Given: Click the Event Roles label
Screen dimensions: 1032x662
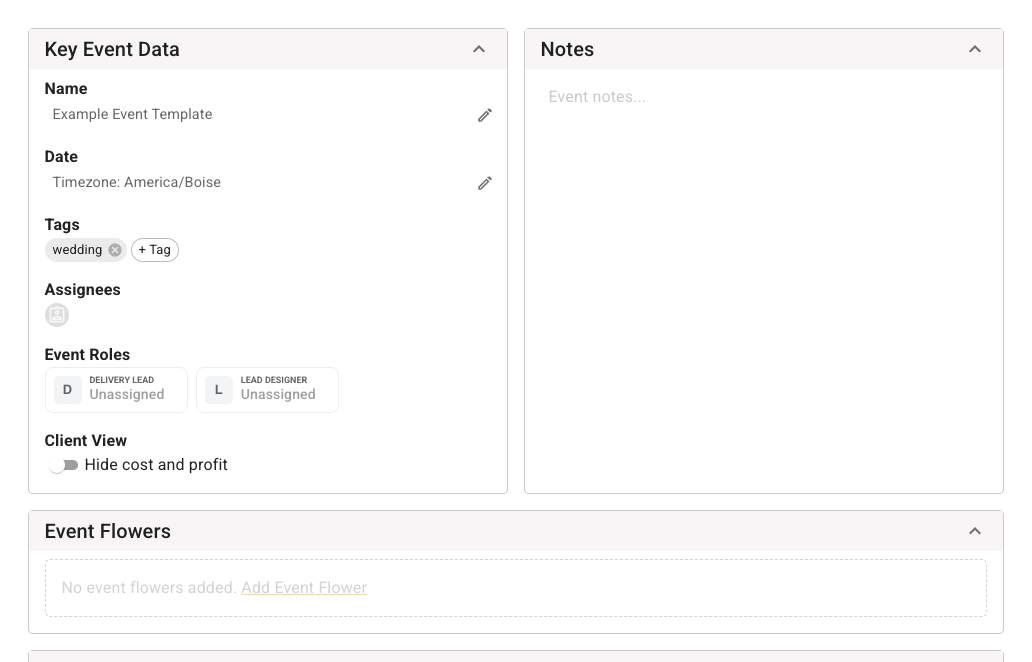Looking at the screenshot, I should click(87, 355).
